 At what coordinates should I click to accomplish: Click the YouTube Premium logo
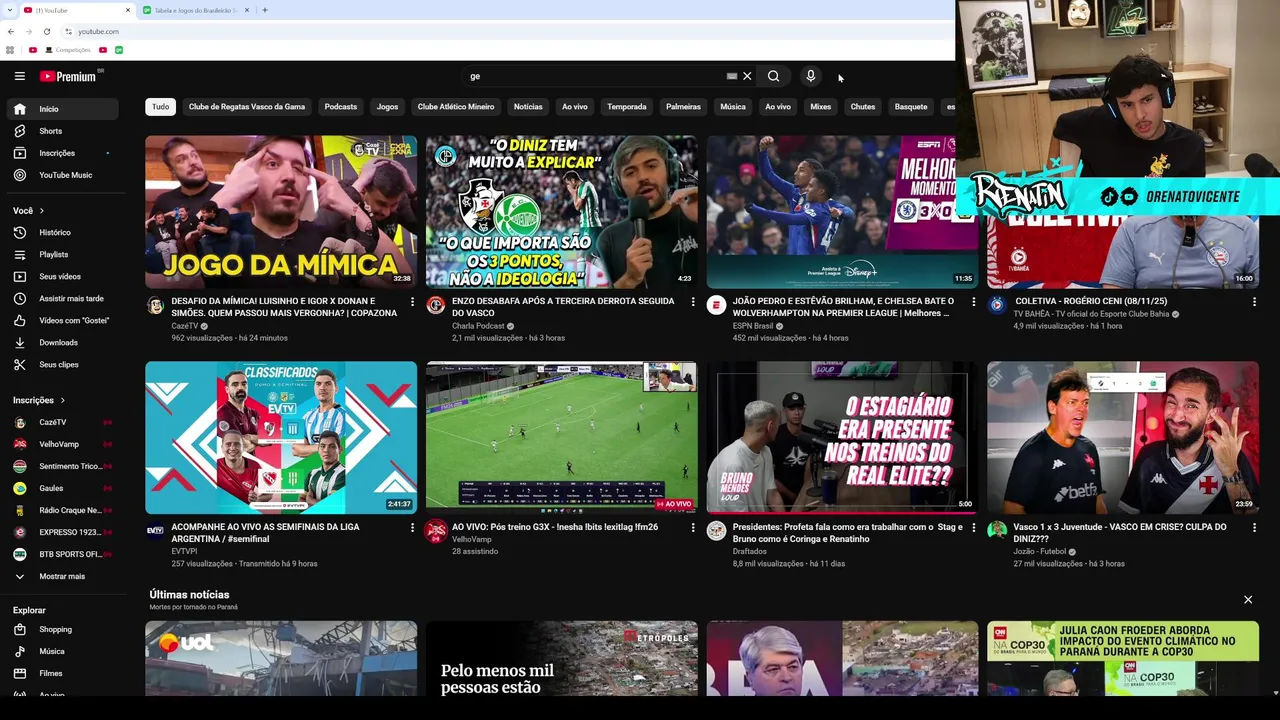(x=70, y=76)
